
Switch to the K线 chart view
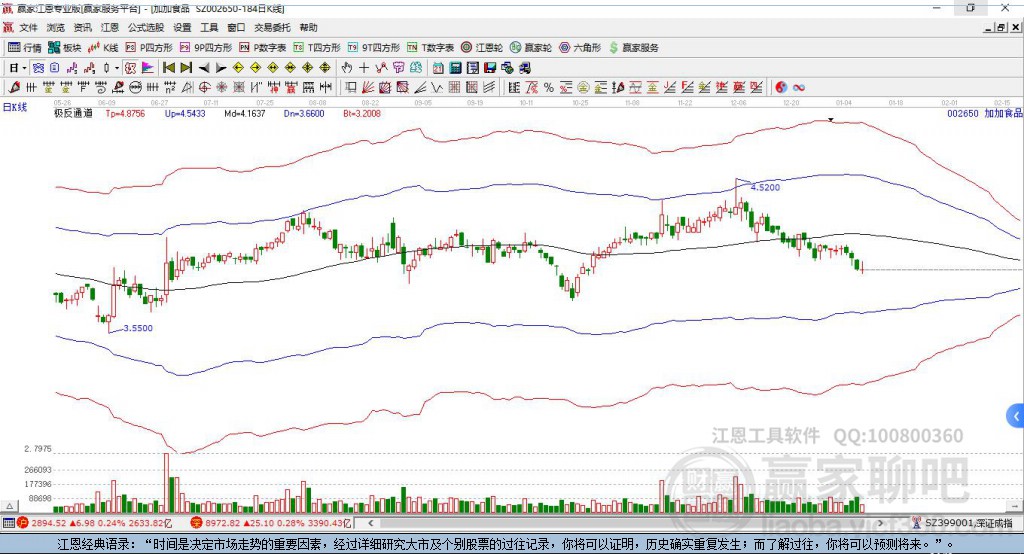pyautogui.click(x=103, y=48)
